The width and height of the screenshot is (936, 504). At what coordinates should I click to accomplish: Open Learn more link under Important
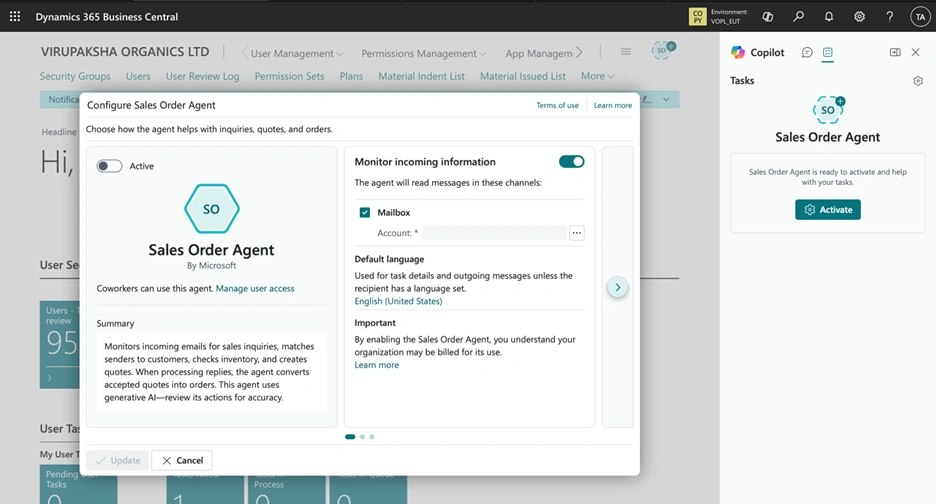[x=377, y=365]
